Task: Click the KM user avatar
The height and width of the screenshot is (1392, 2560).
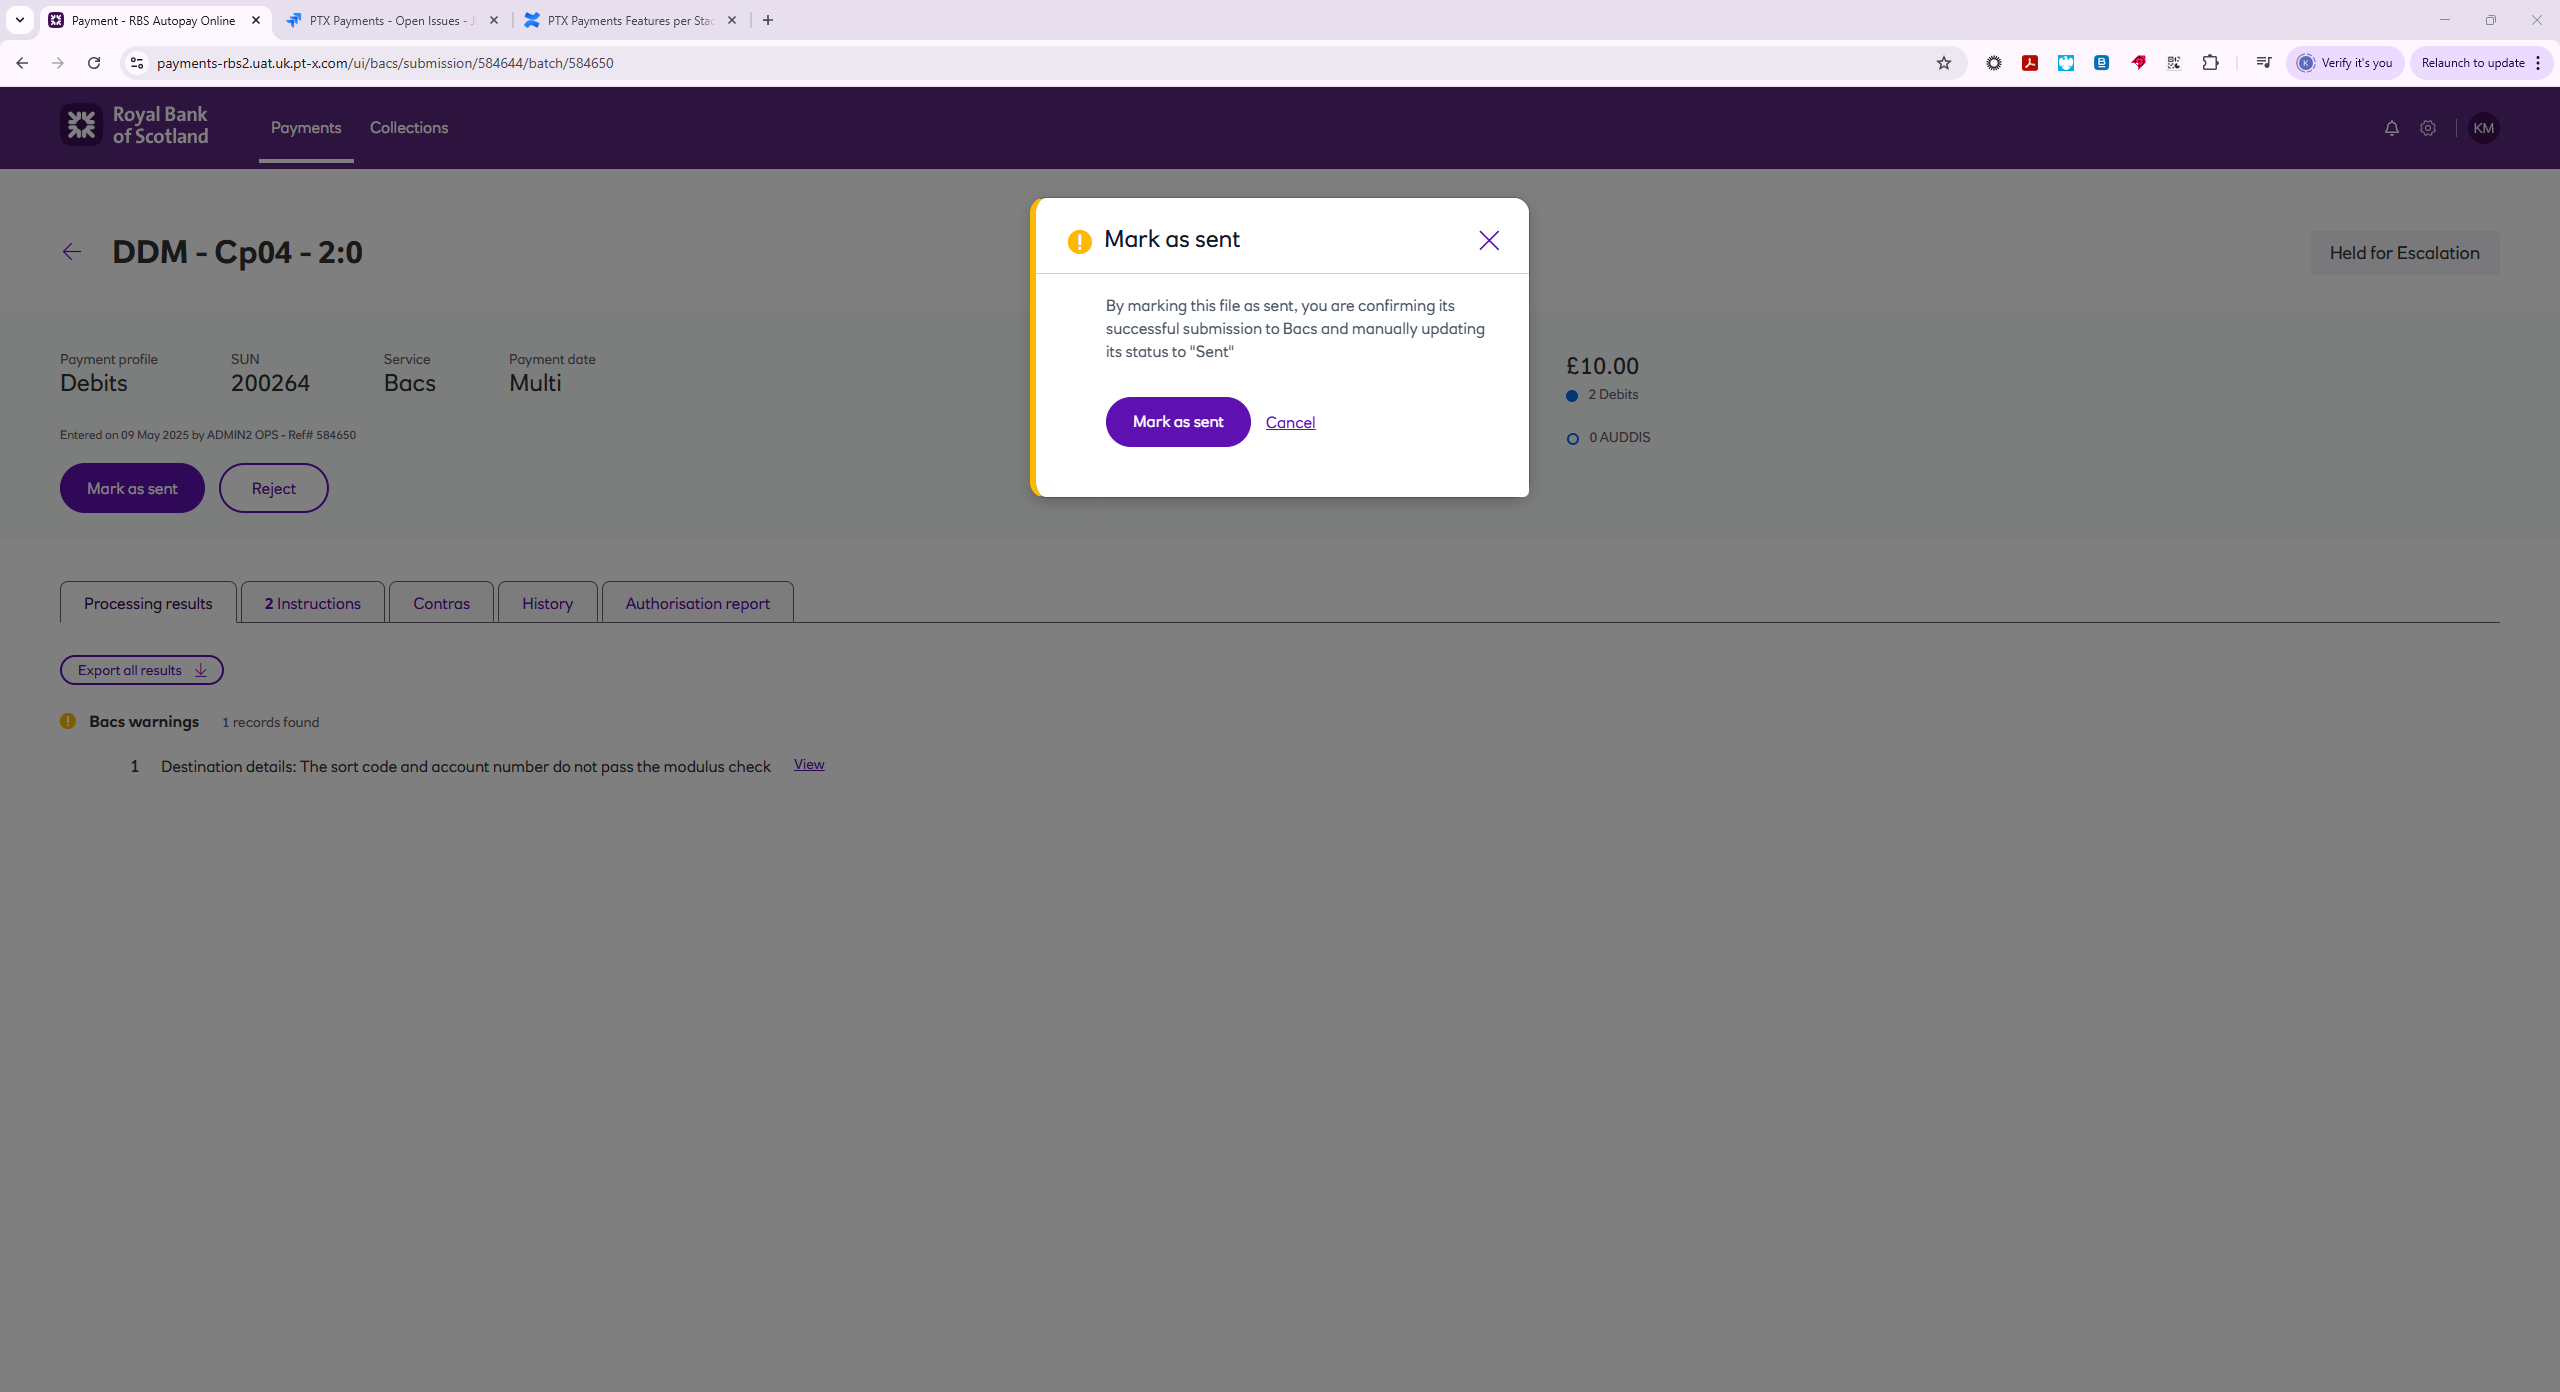Action: (2483, 128)
